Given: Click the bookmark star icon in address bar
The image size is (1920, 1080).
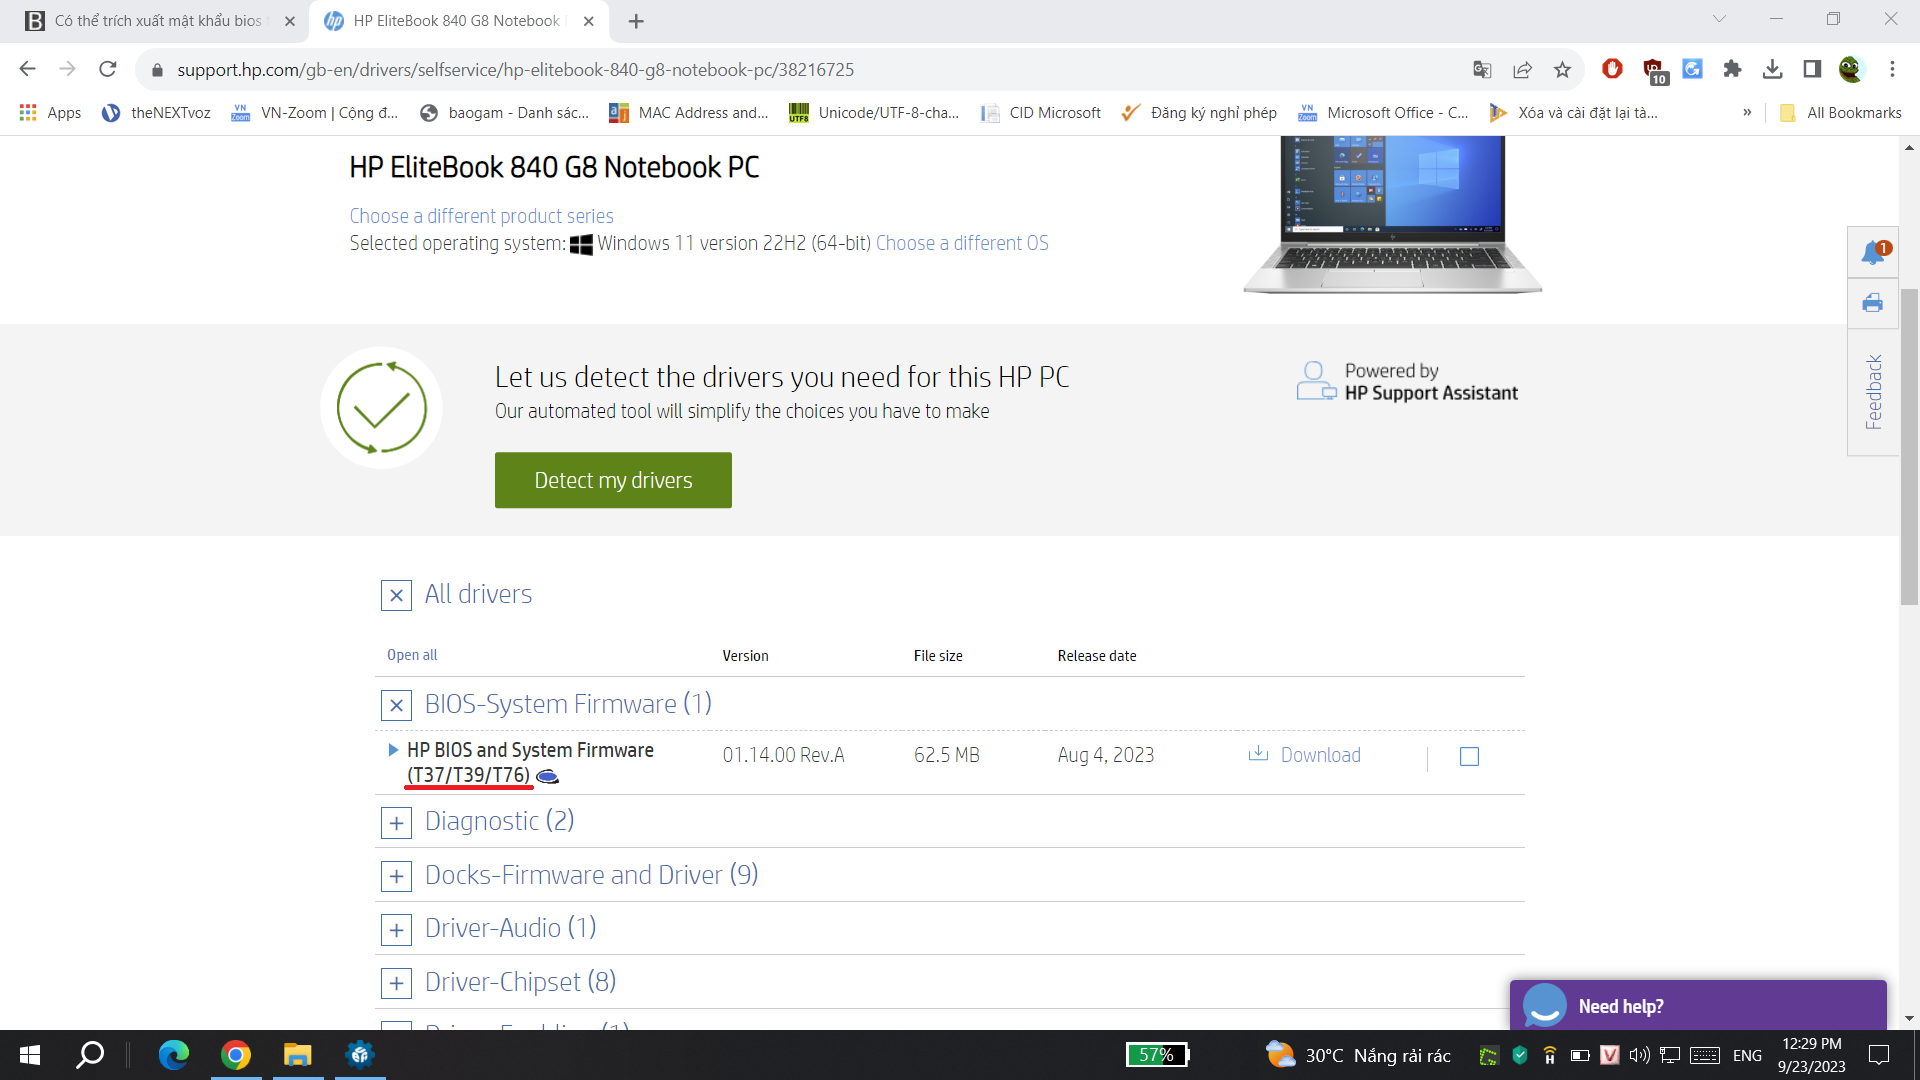Looking at the screenshot, I should (x=1562, y=70).
